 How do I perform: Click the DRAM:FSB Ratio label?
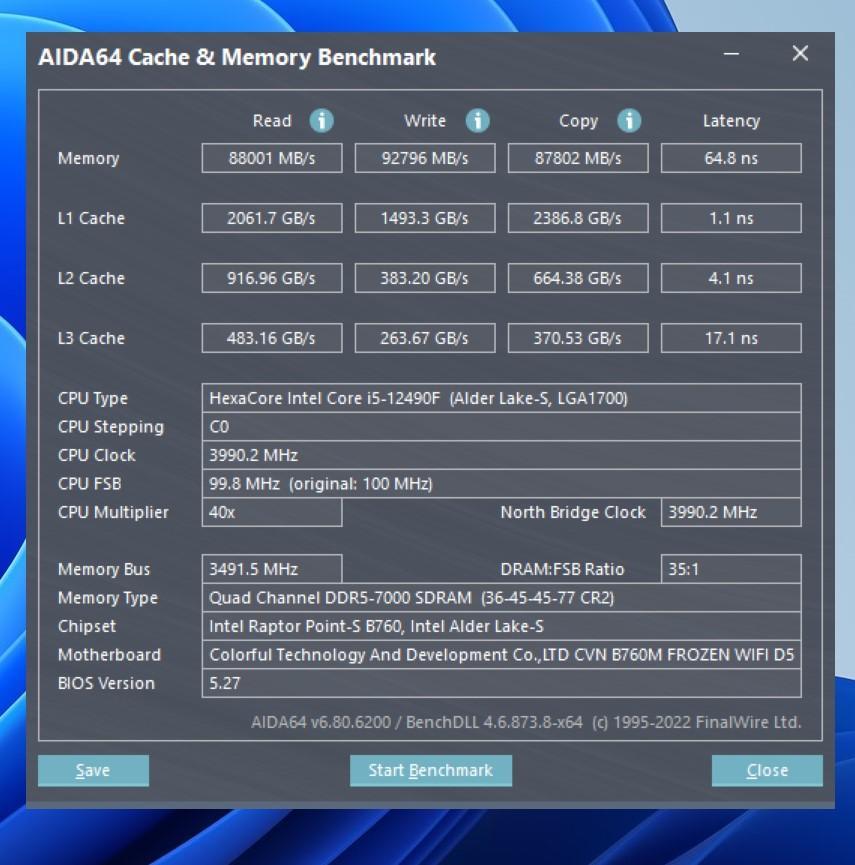click(562, 569)
